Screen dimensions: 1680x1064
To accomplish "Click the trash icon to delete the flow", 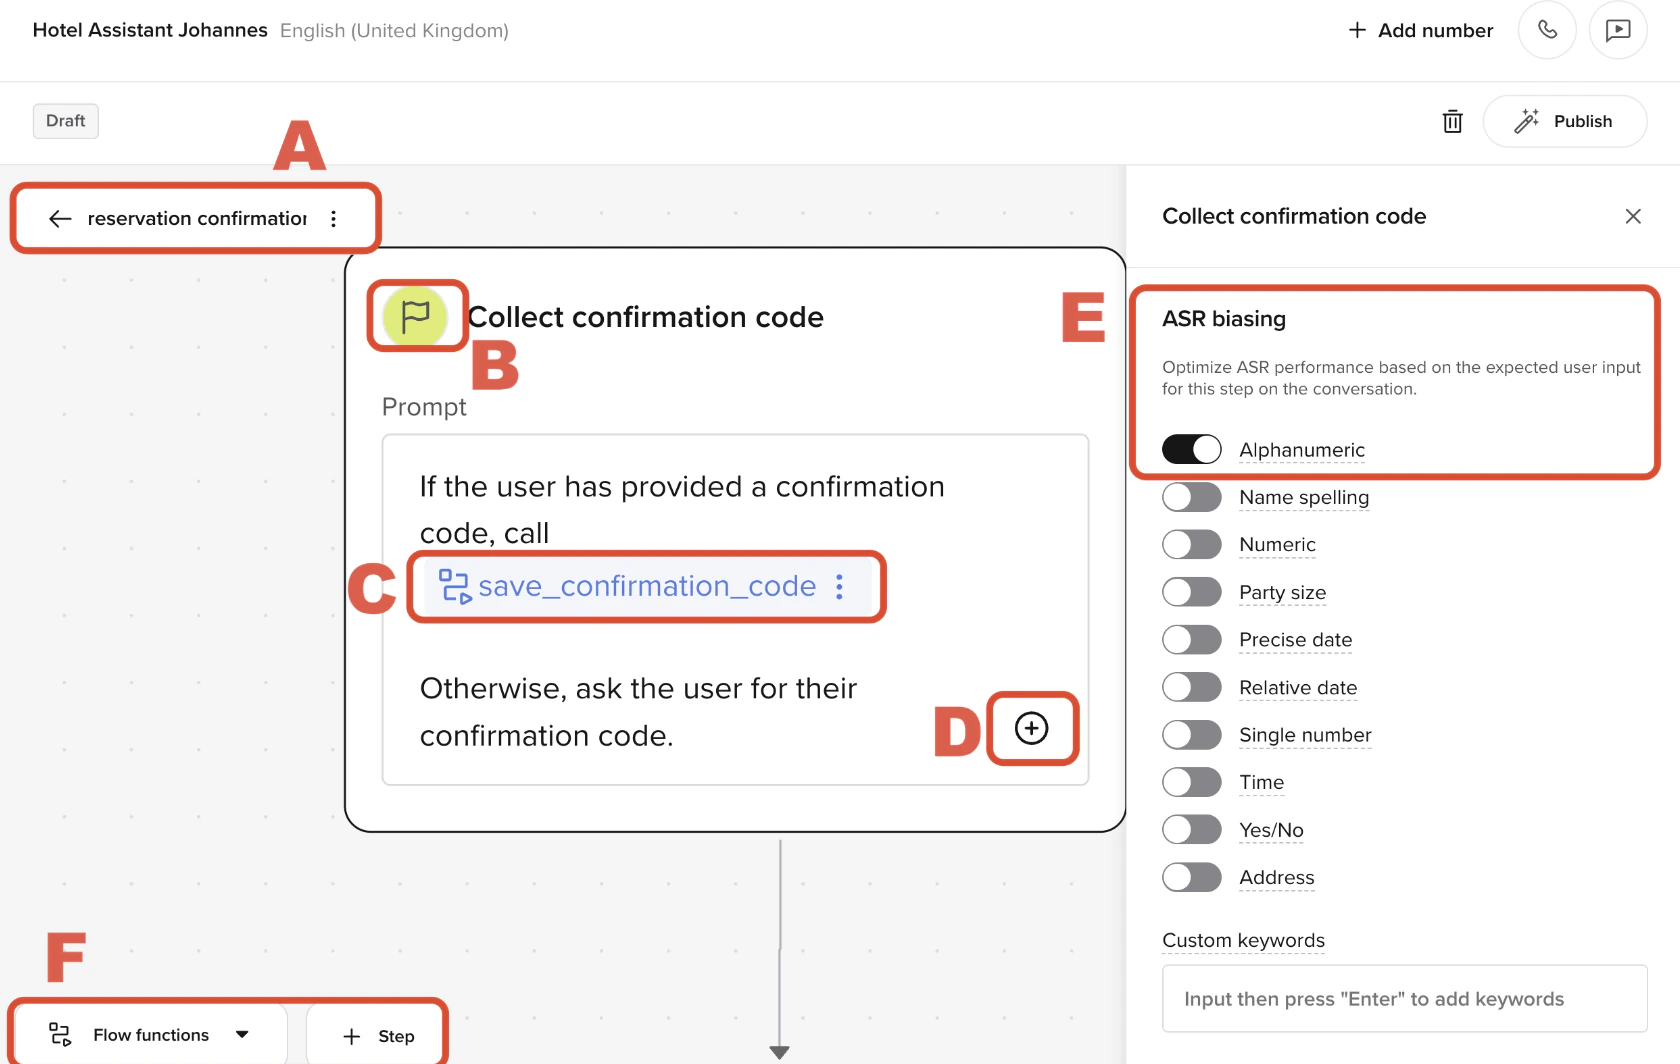I will tap(1452, 121).
